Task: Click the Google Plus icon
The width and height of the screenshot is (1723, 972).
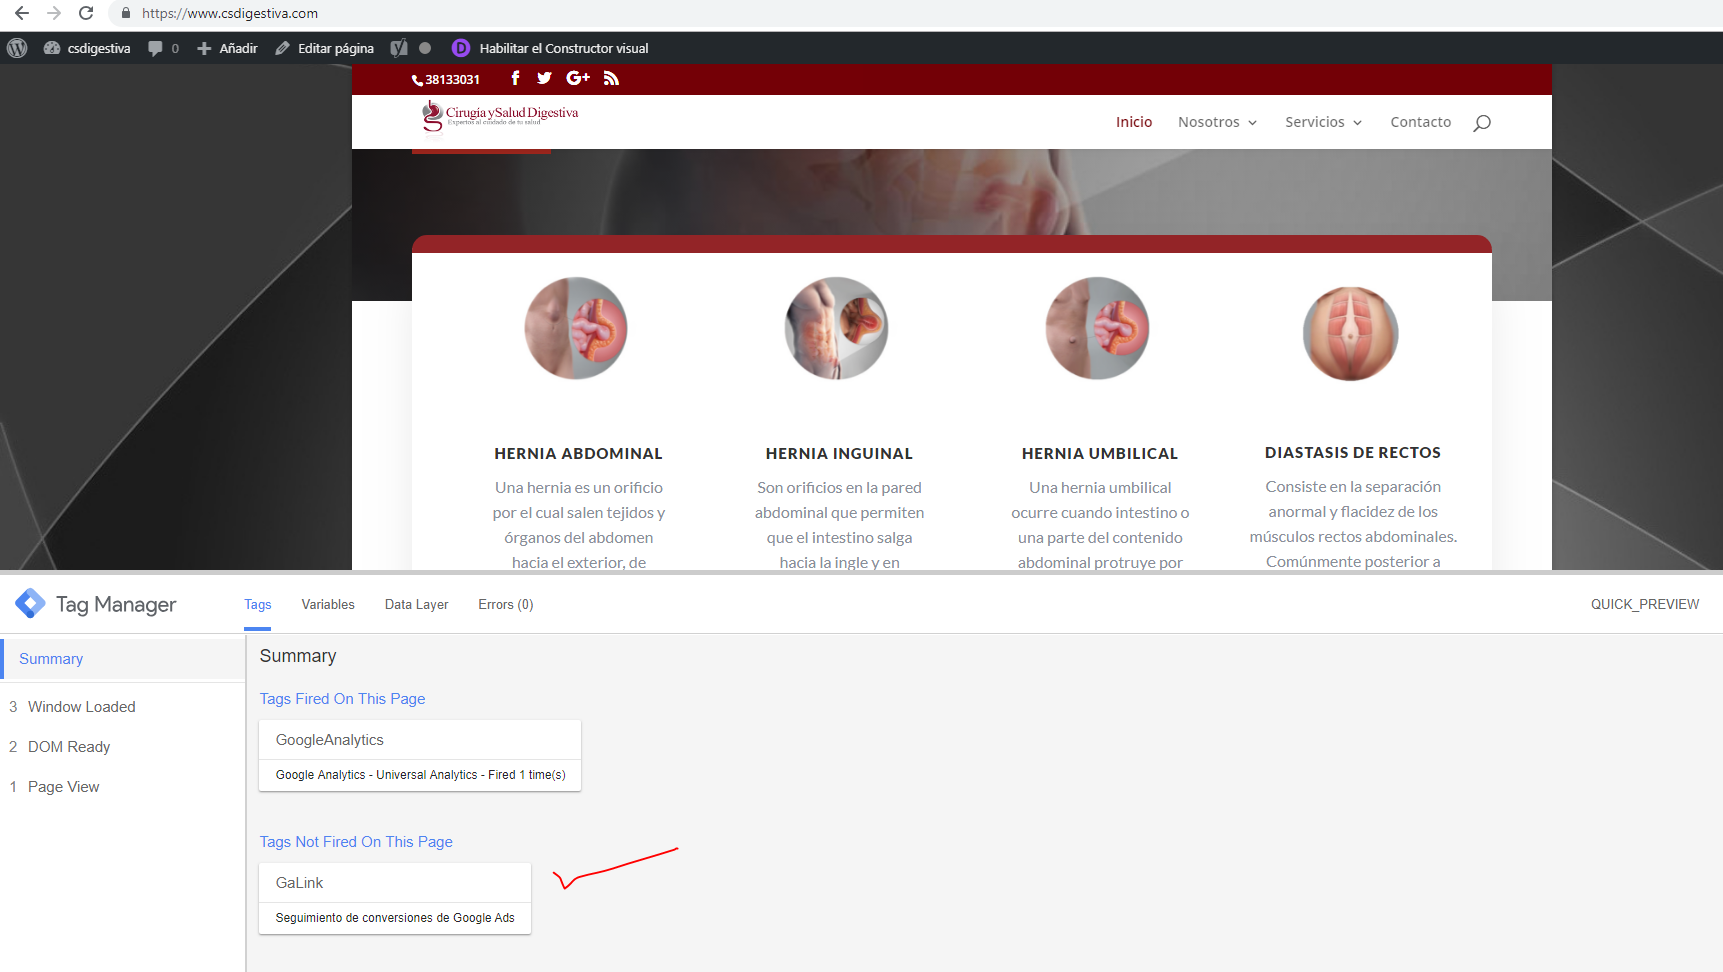Action: click(578, 78)
